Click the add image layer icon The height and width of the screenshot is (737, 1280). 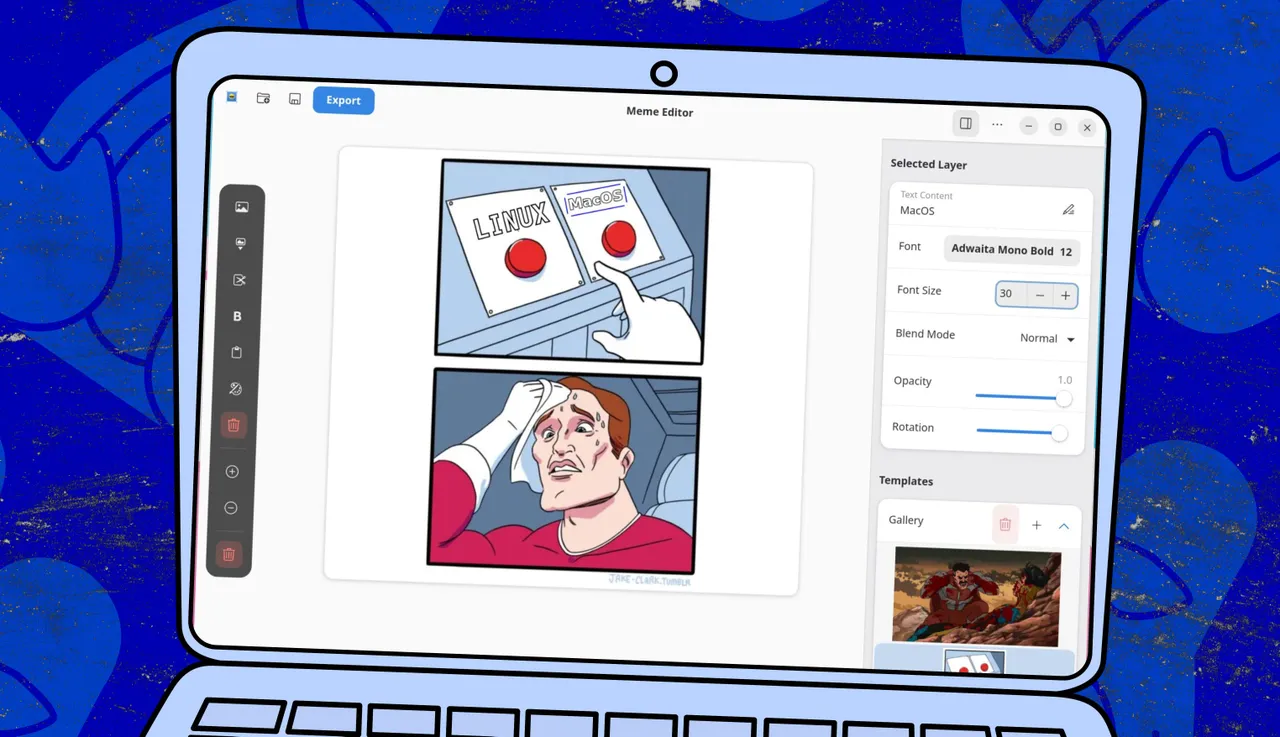241,207
